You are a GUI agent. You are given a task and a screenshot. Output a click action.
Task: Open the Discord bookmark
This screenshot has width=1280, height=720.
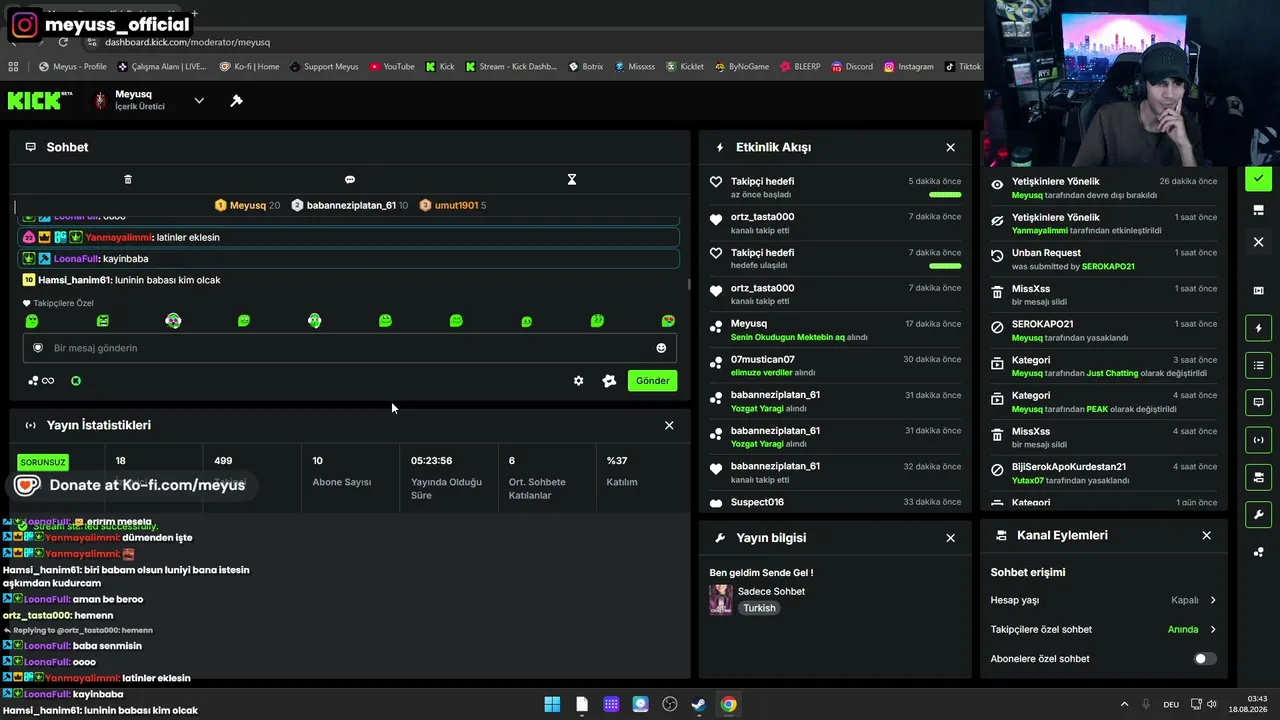click(851, 67)
